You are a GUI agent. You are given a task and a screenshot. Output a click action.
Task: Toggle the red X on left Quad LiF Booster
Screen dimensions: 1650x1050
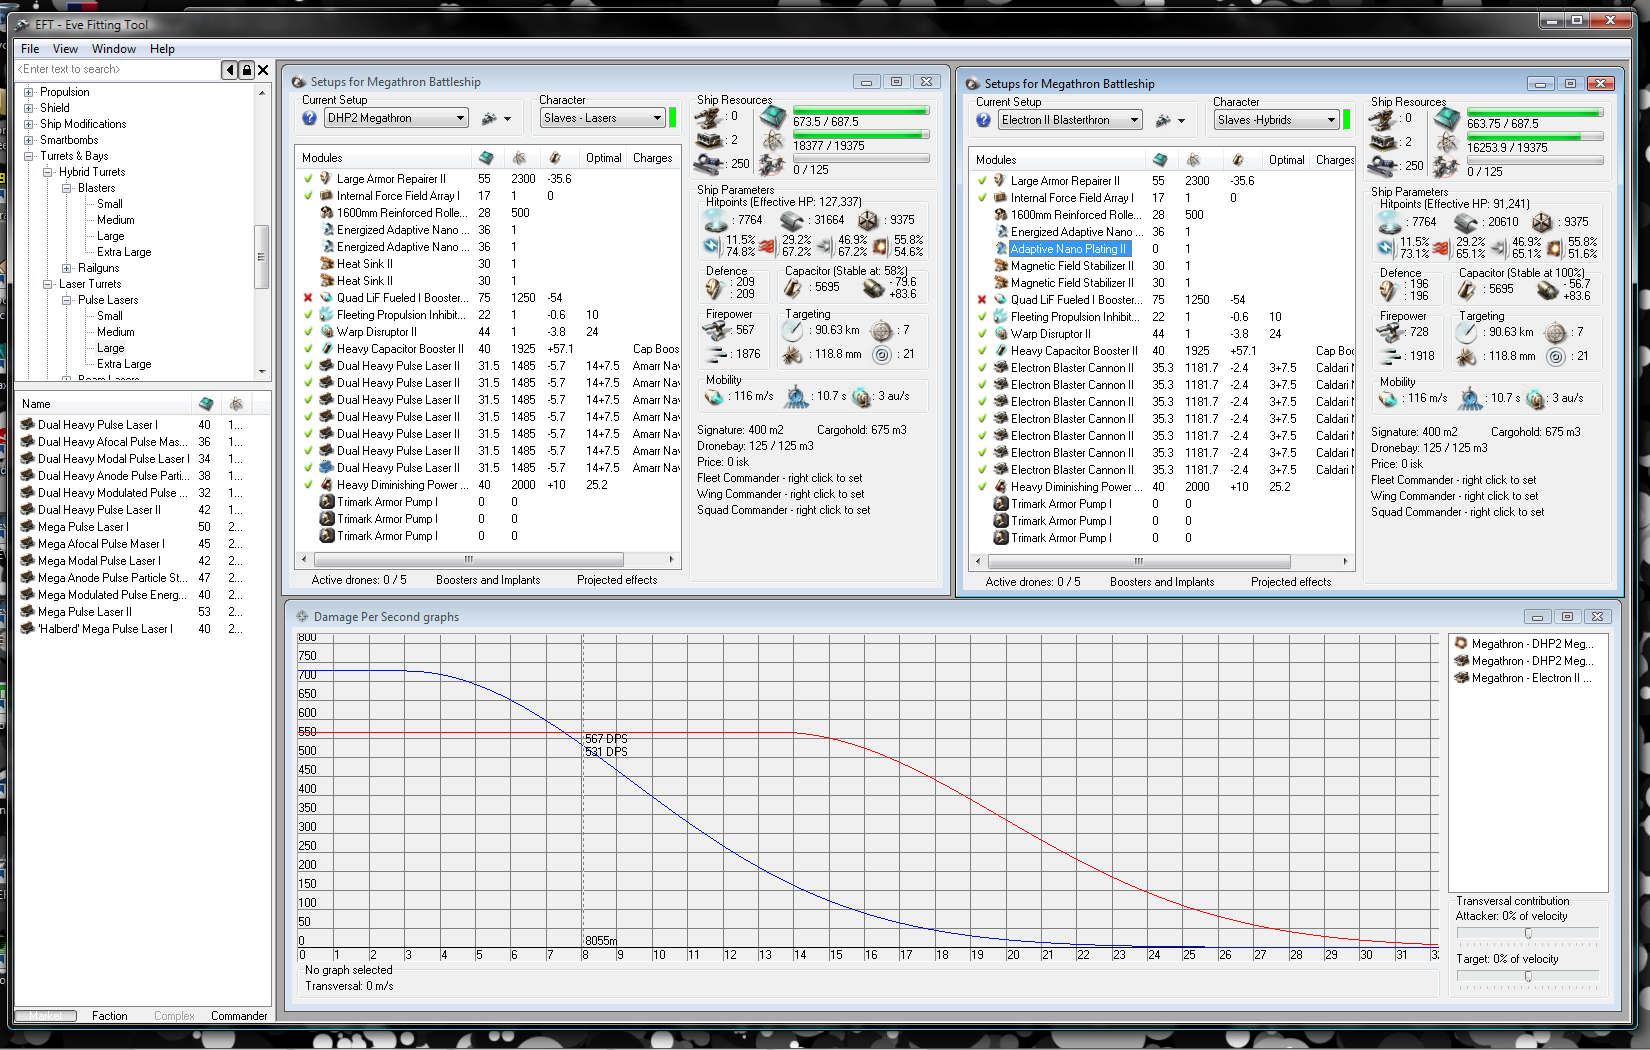click(x=308, y=298)
